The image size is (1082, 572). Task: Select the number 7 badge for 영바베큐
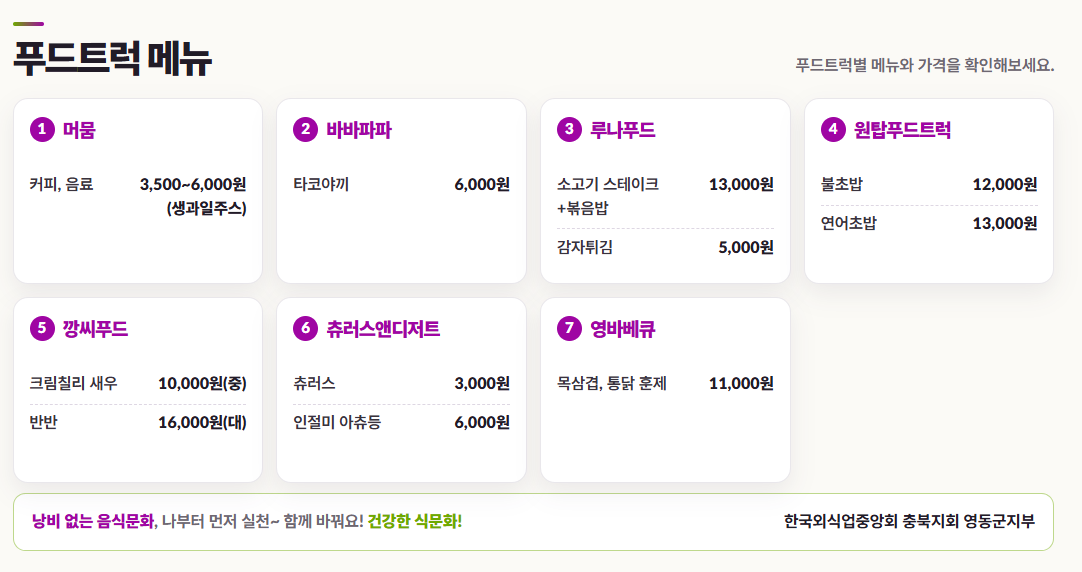pos(569,328)
